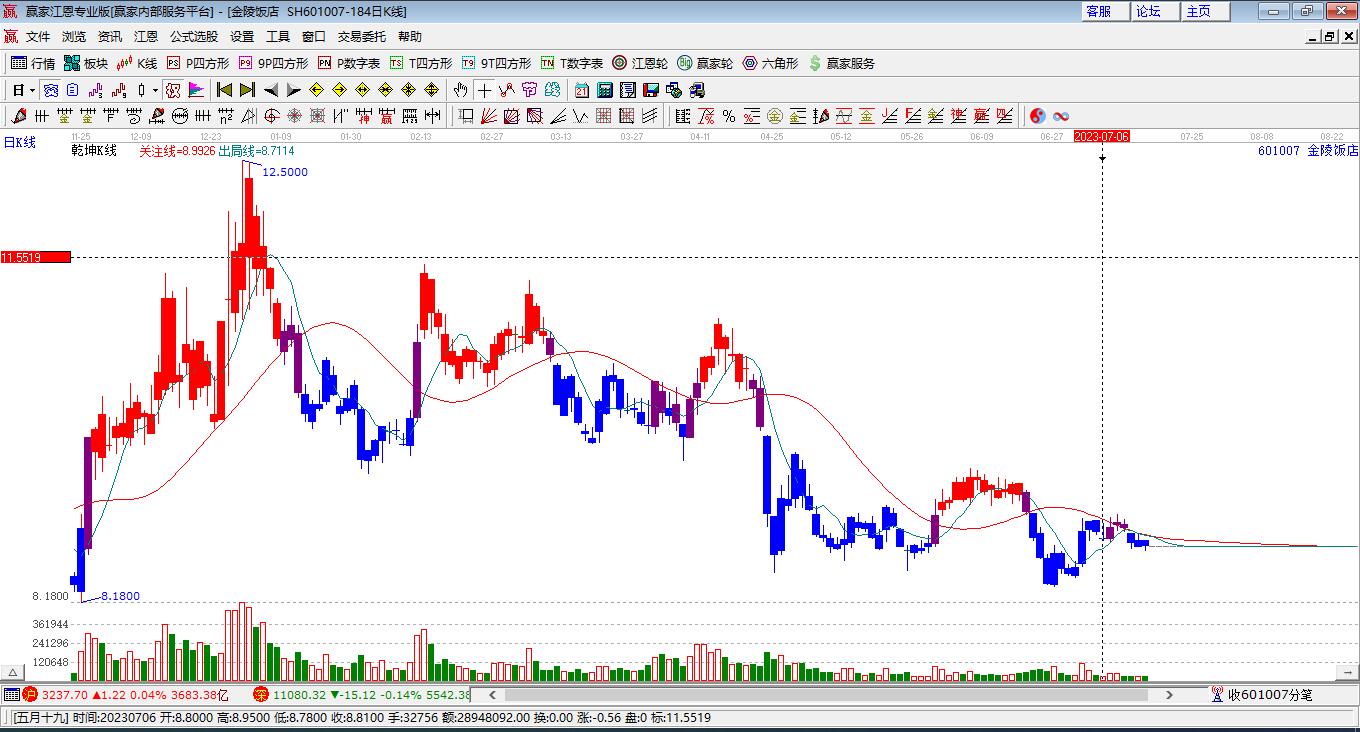Open the 工具 menu
The width and height of the screenshot is (1360, 732).
point(278,37)
